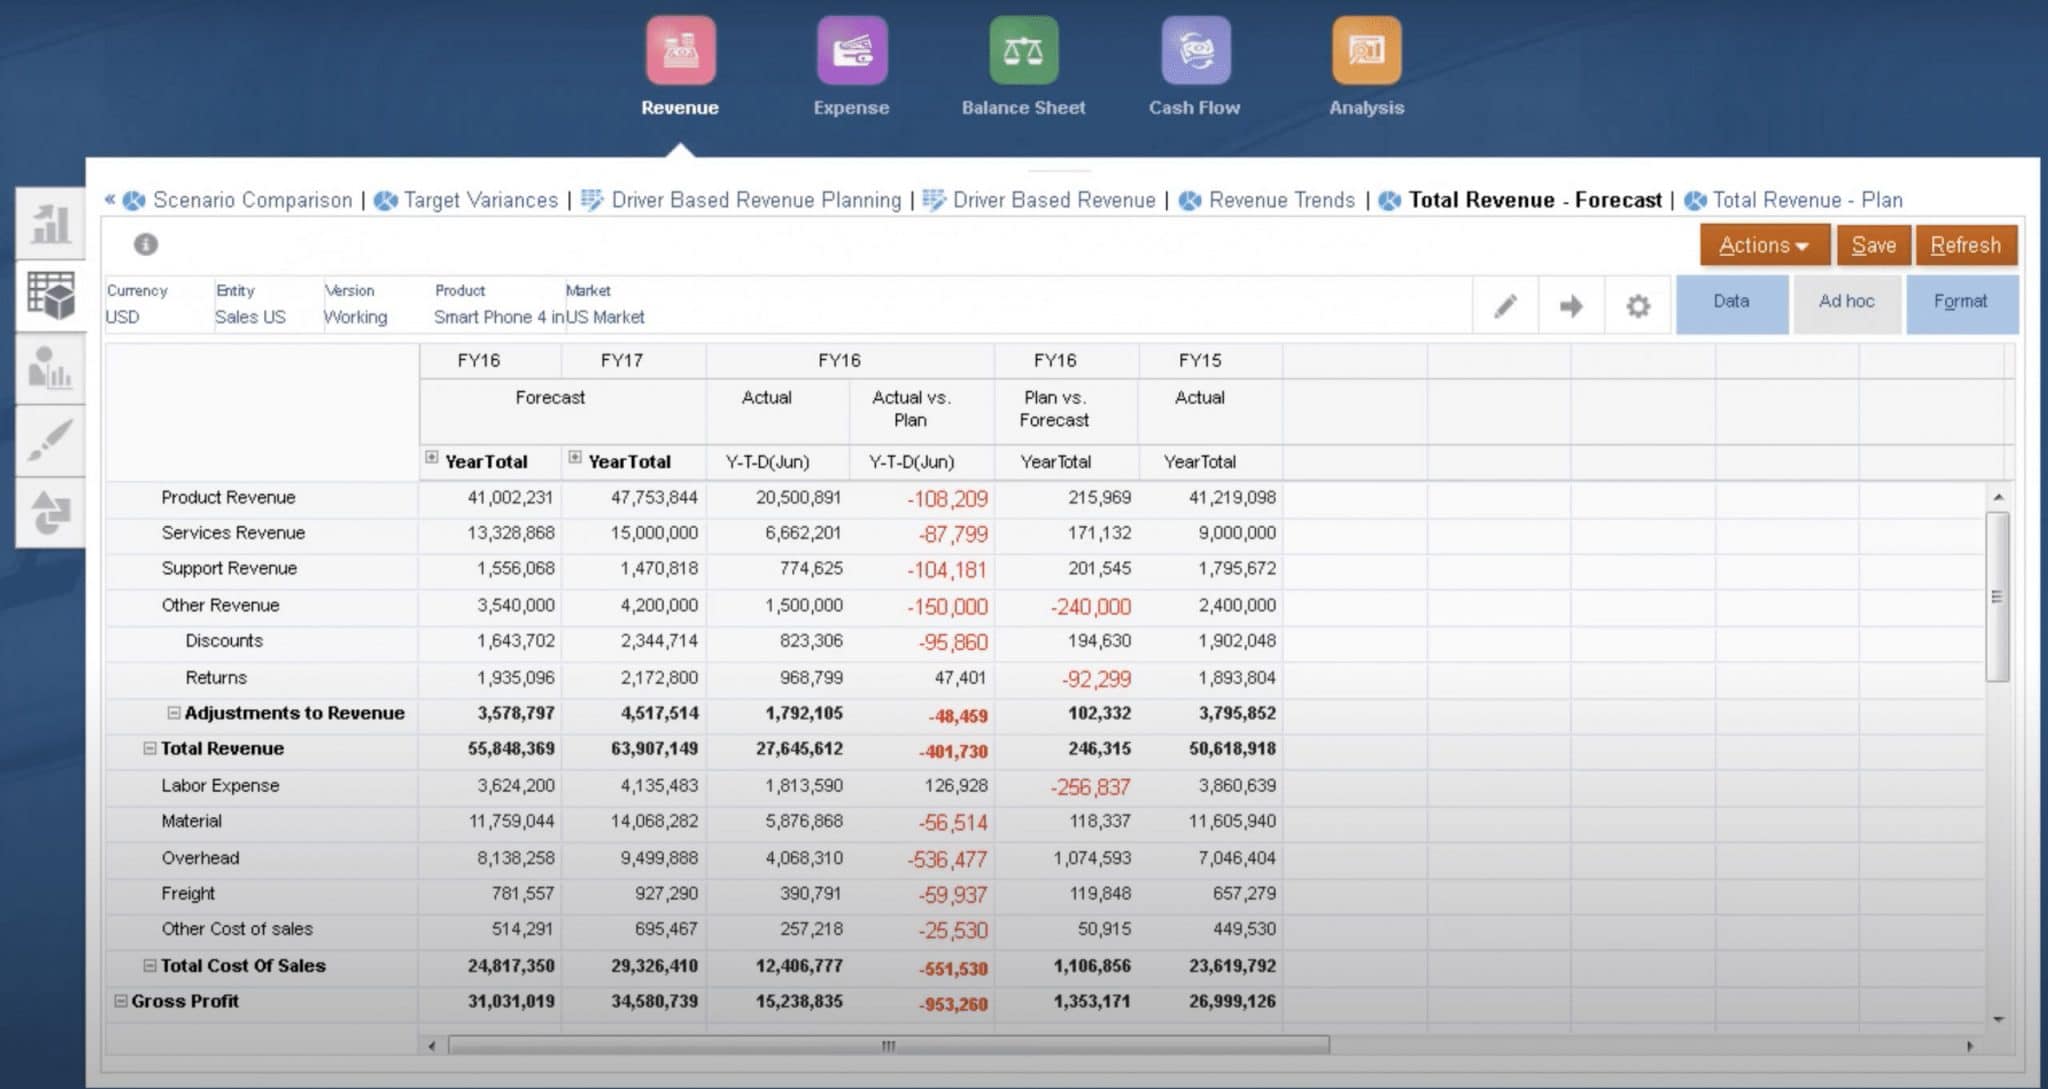This screenshot has width=2048, height=1089.
Task: Toggle the Format view button
Action: click(x=1962, y=301)
